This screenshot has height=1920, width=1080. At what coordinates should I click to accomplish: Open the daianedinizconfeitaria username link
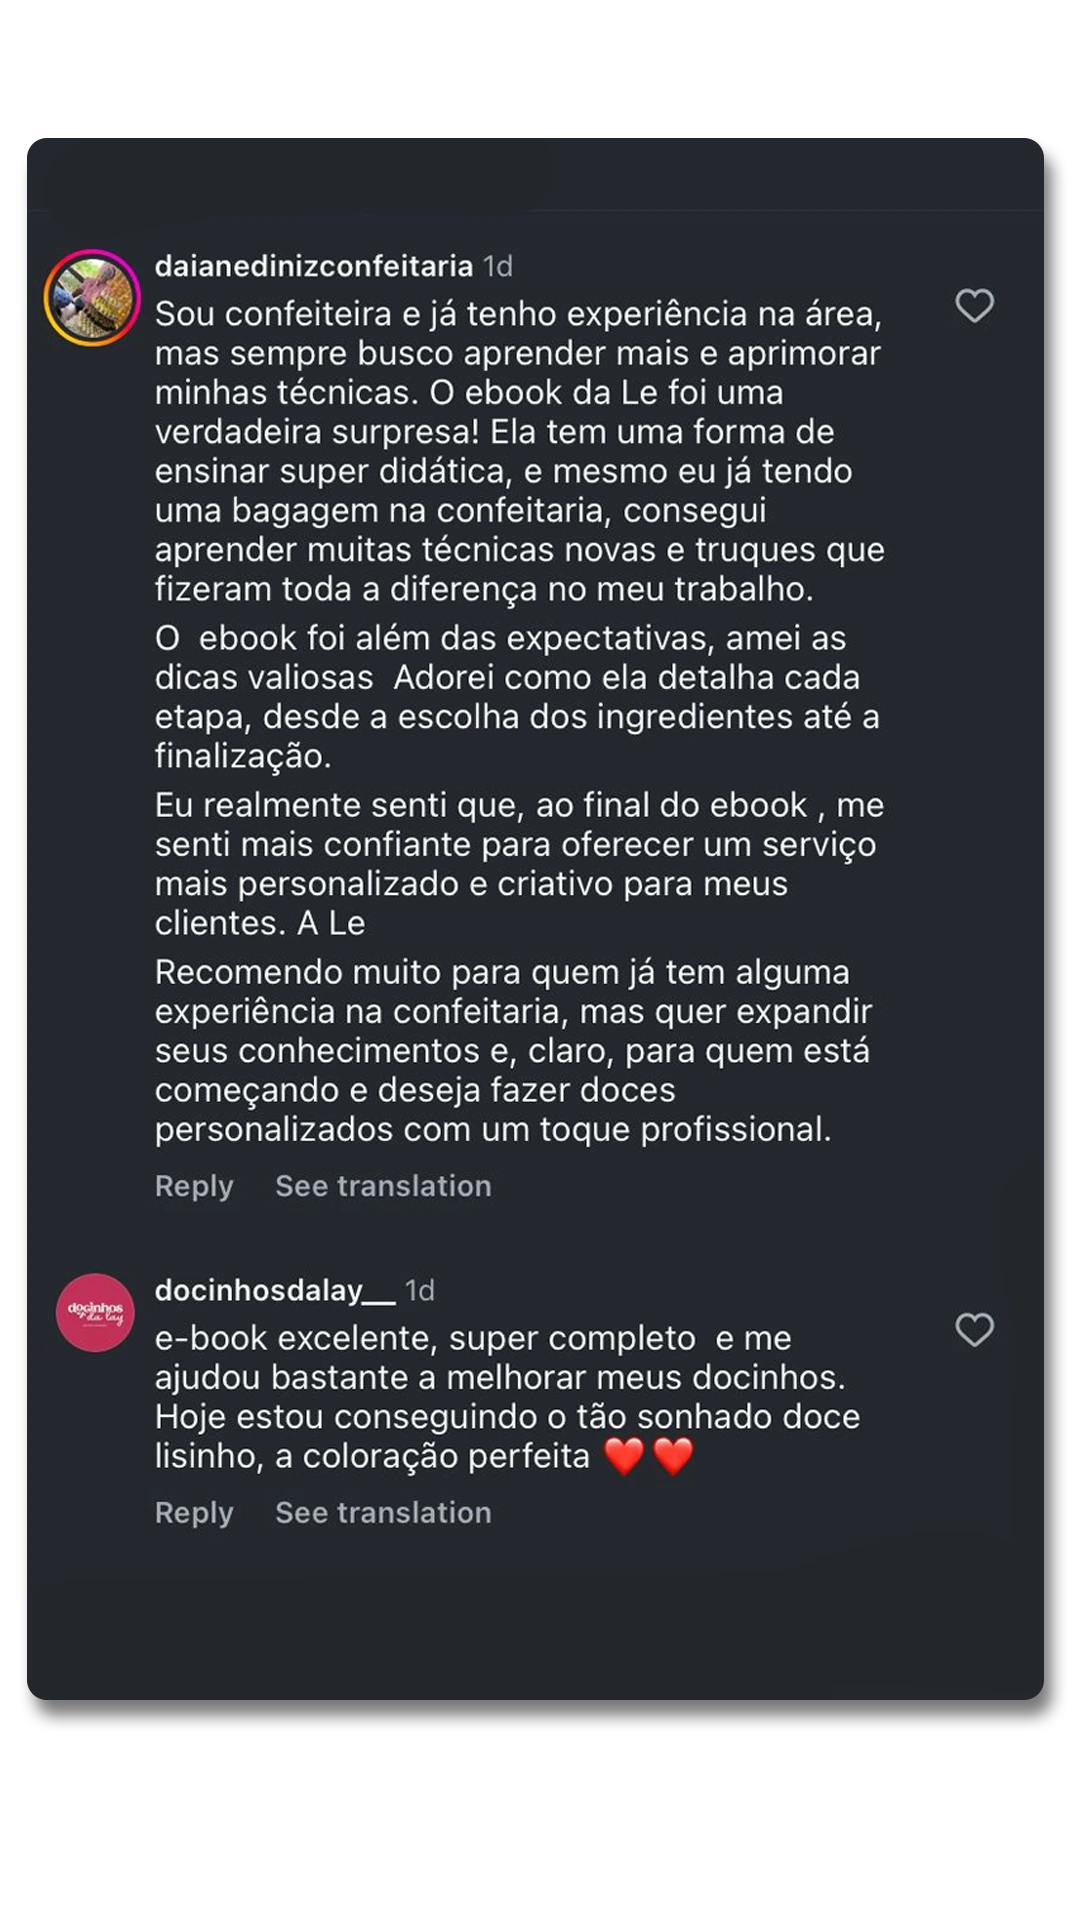tap(314, 266)
